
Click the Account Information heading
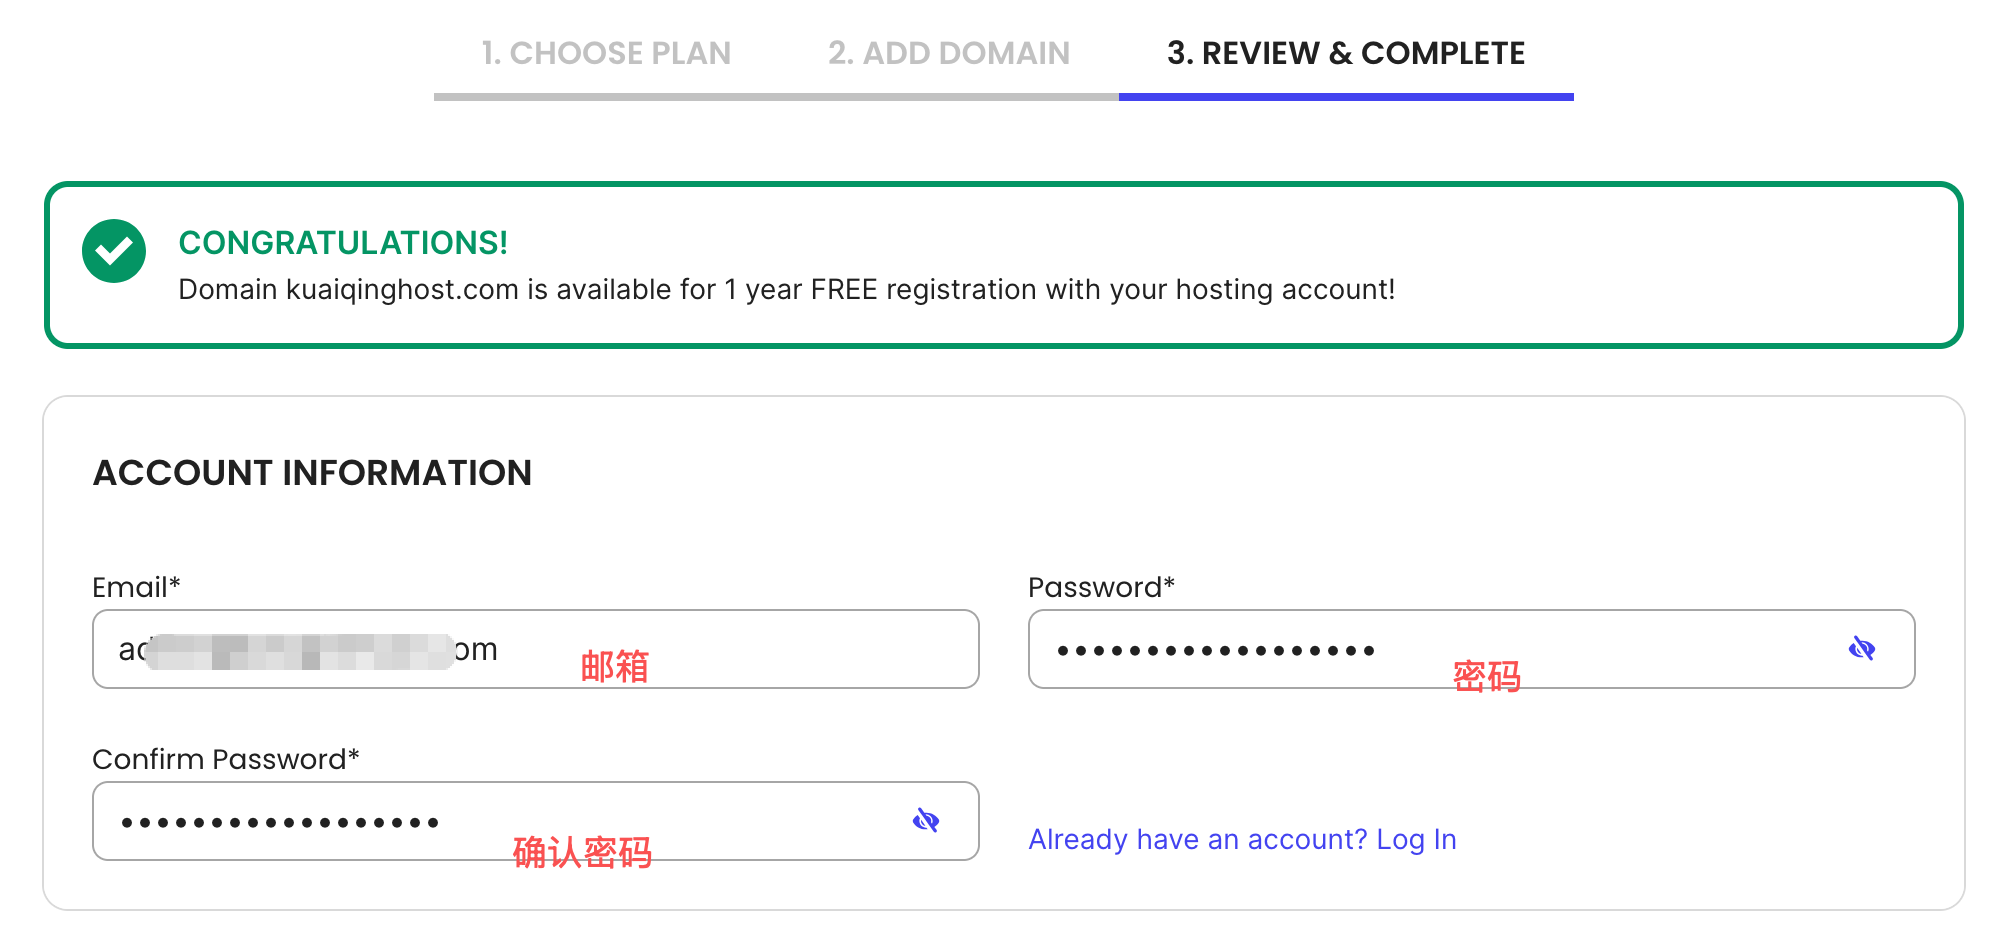point(312,473)
